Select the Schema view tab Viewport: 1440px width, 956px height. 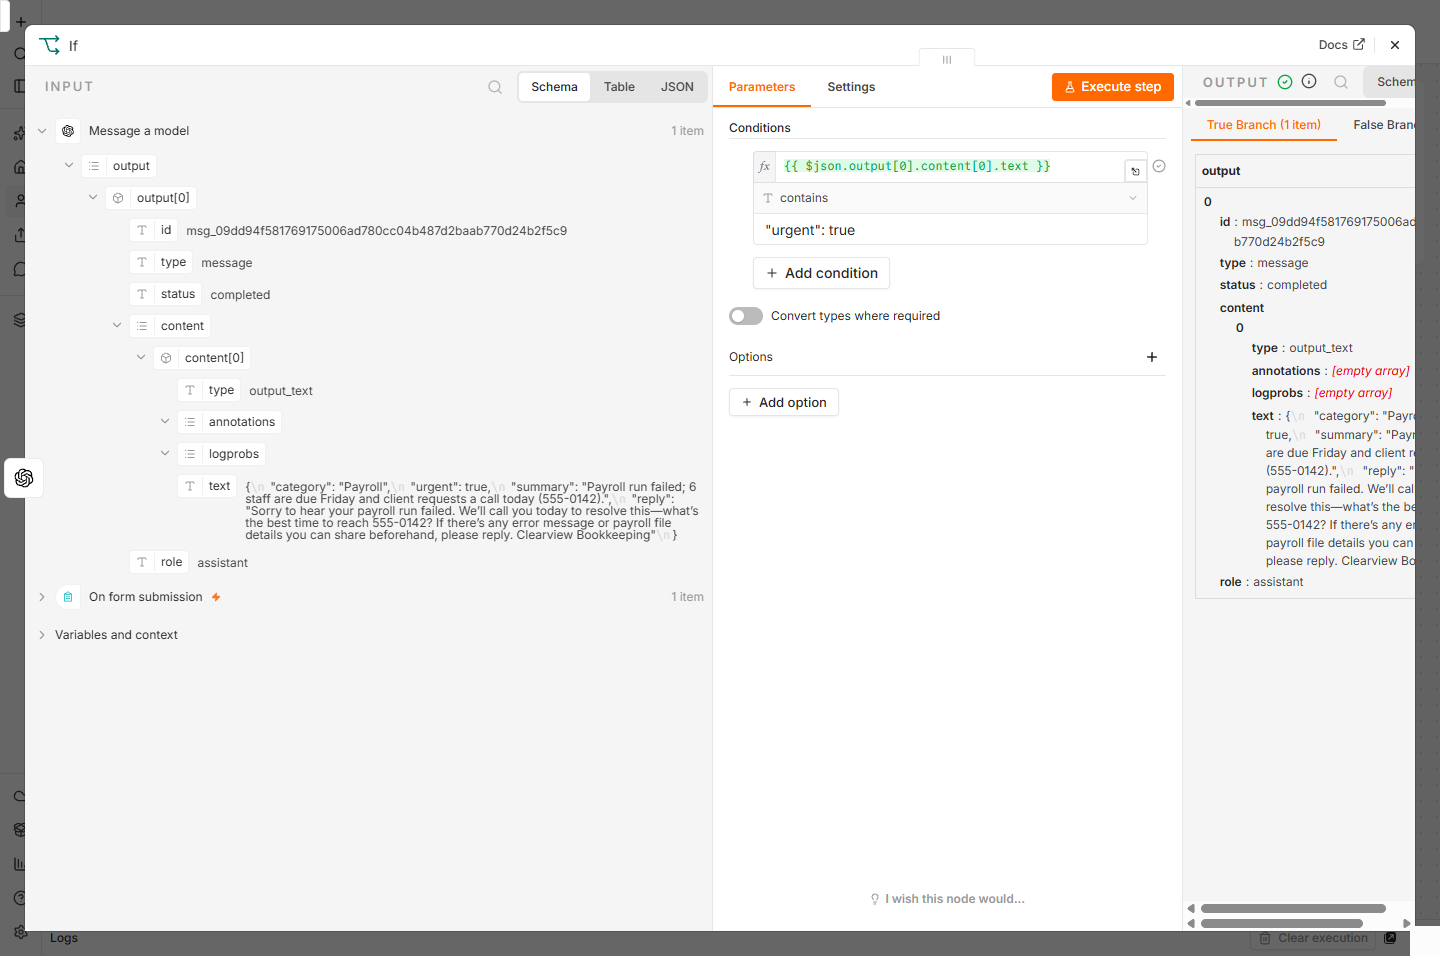(x=554, y=87)
